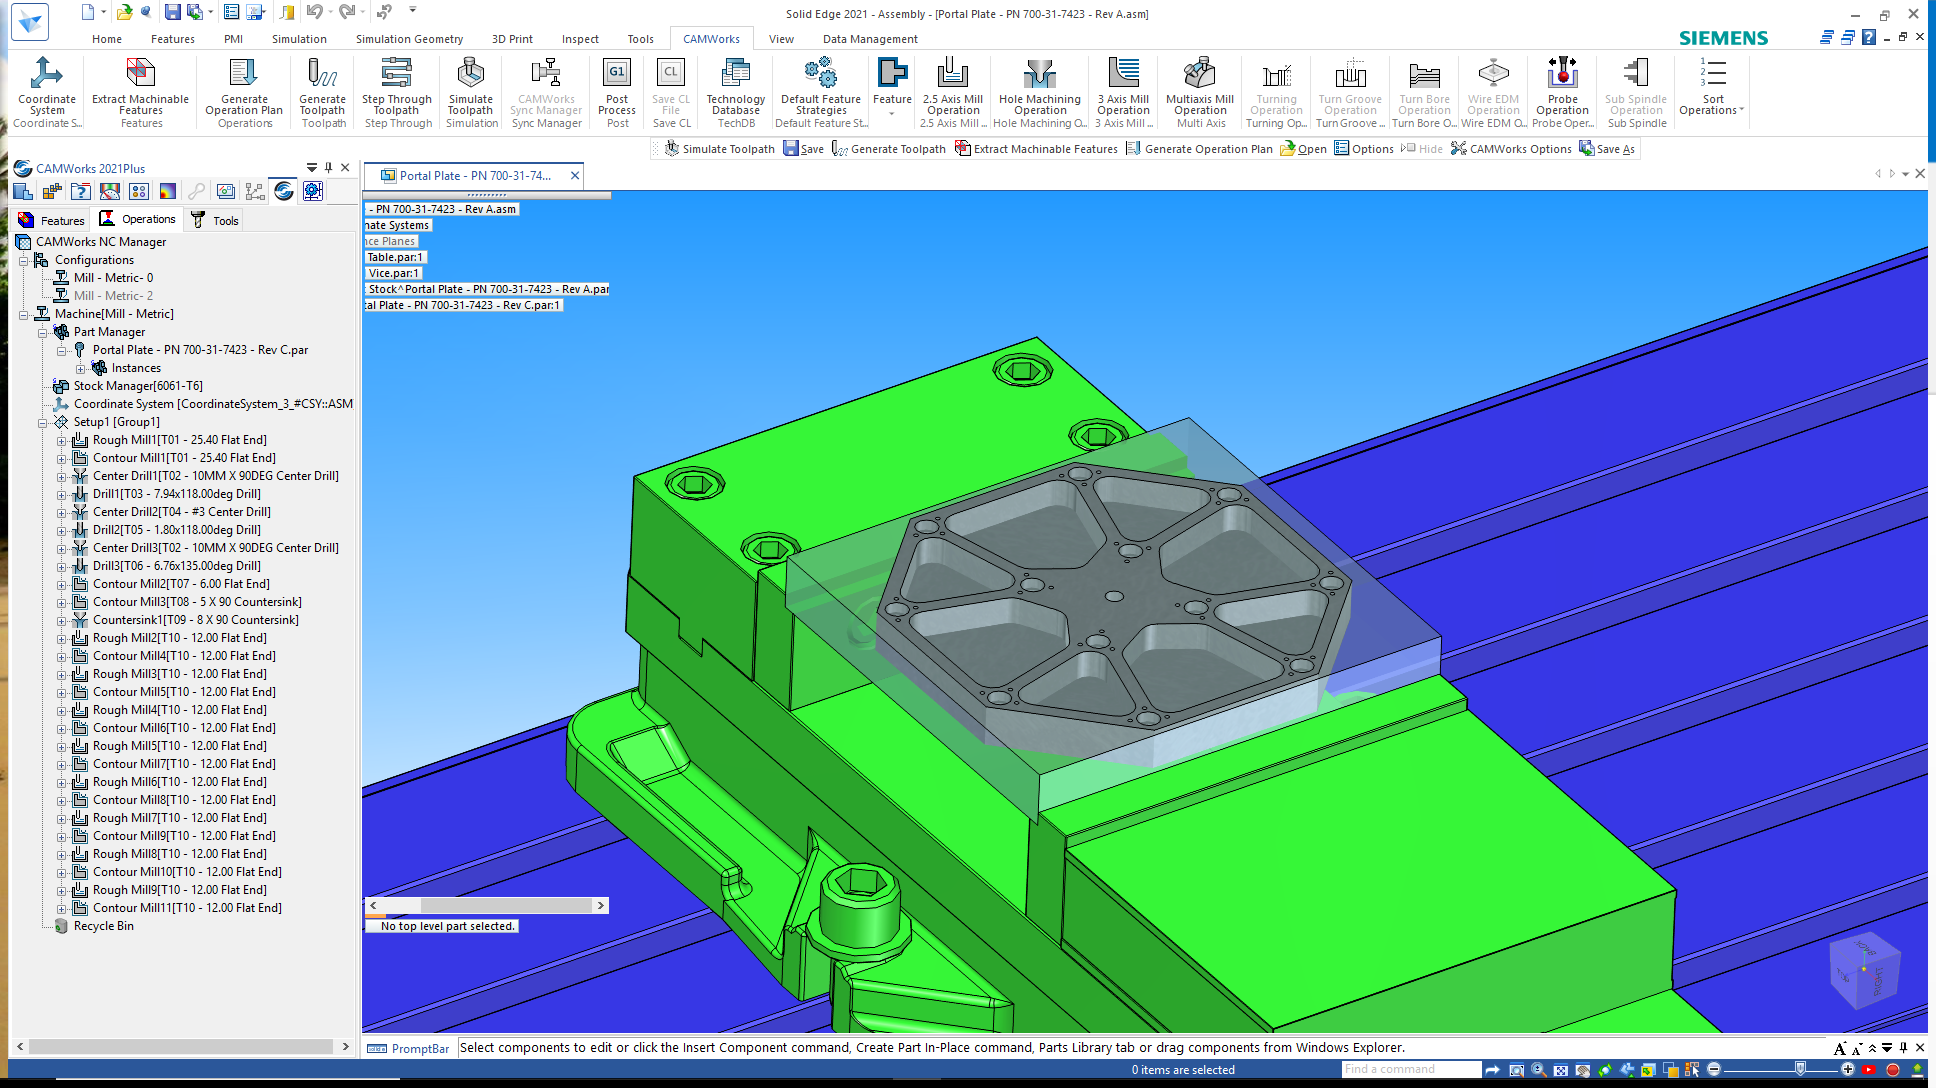1936x1088 pixels.
Task: Open the CAMWorks swirl pane icon
Action: coord(284,191)
